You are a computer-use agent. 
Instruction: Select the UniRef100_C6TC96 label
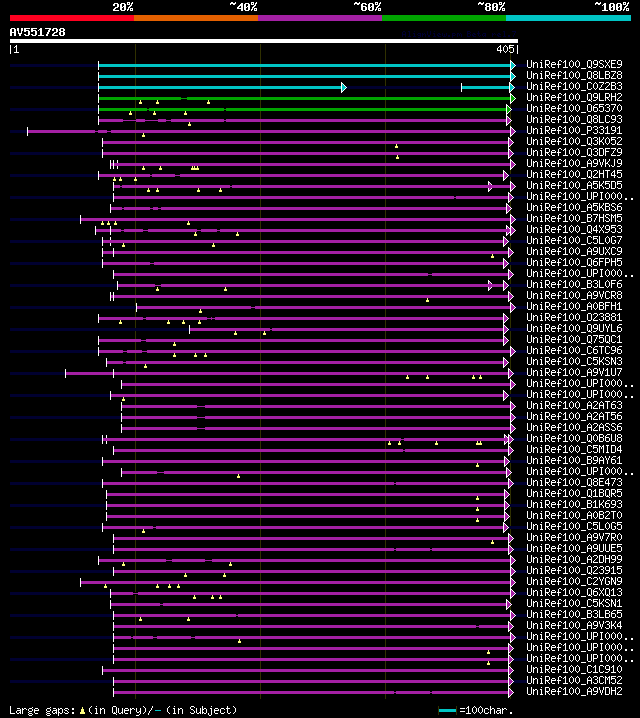pos(574,350)
